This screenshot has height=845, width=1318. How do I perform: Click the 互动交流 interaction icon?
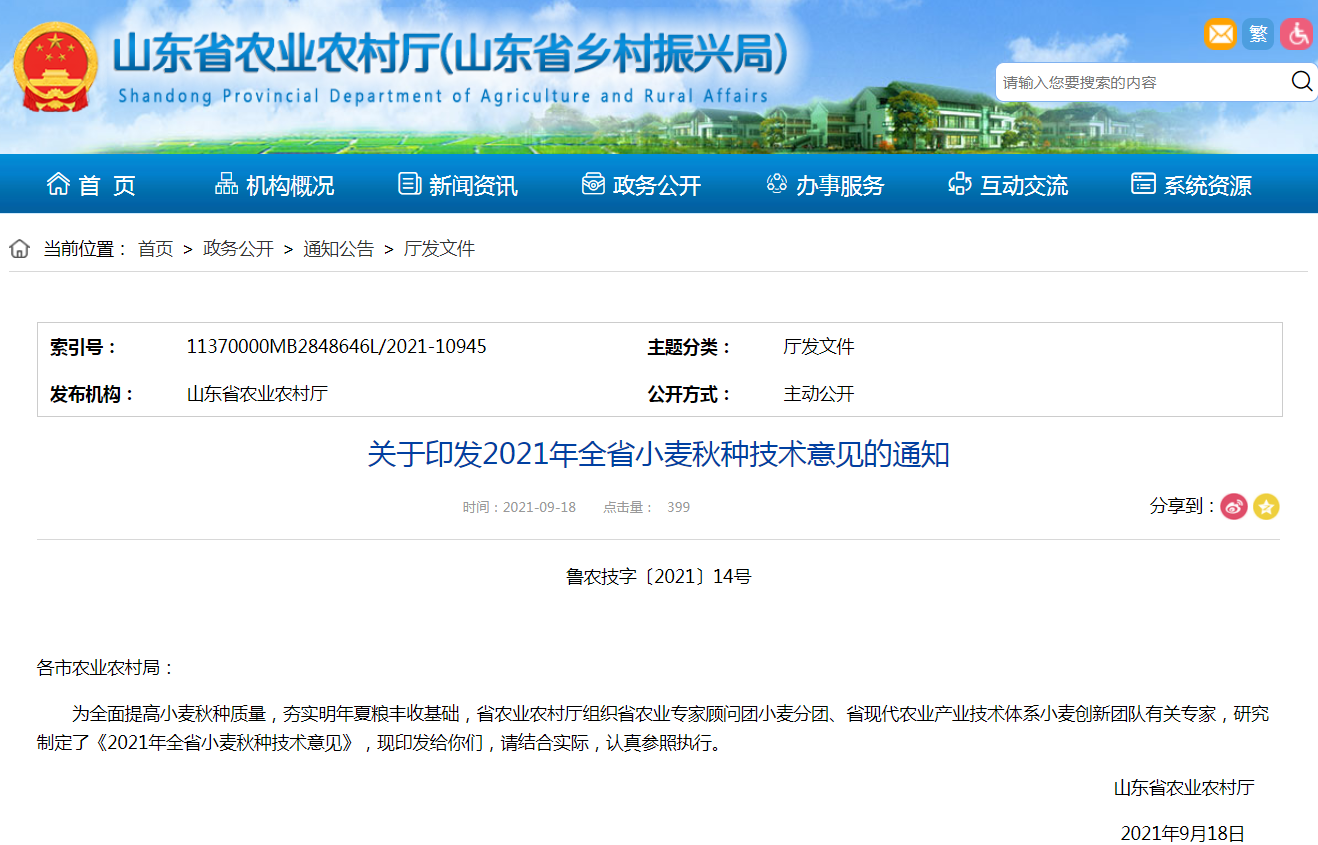pyautogui.click(x=960, y=184)
